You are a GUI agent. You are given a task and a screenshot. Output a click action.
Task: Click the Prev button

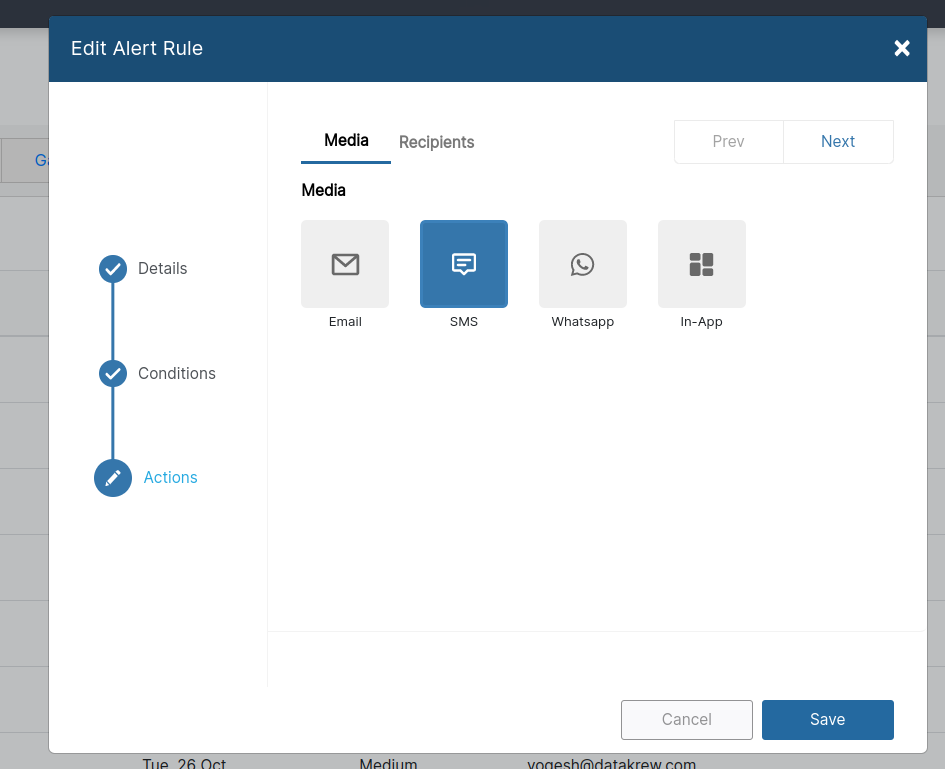click(728, 141)
